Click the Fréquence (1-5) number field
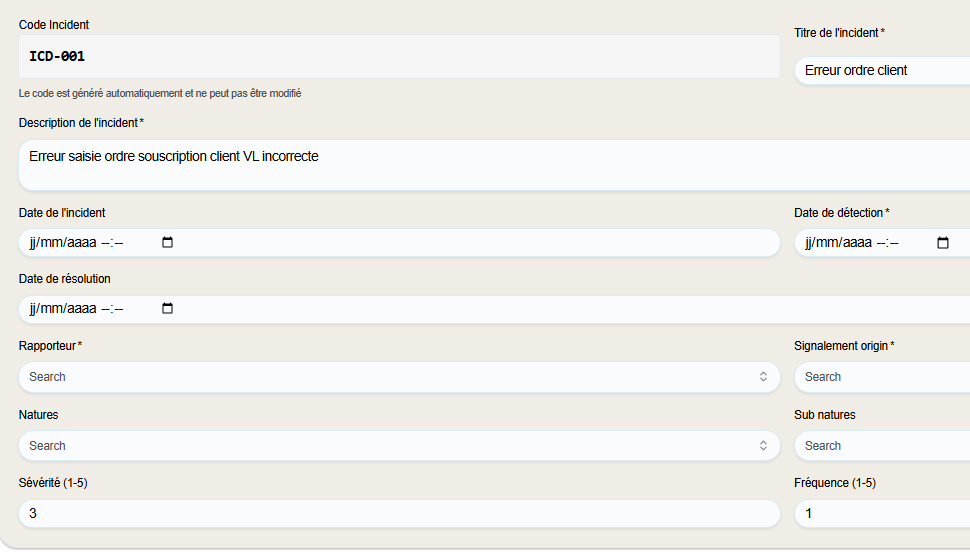 pos(880,514)
